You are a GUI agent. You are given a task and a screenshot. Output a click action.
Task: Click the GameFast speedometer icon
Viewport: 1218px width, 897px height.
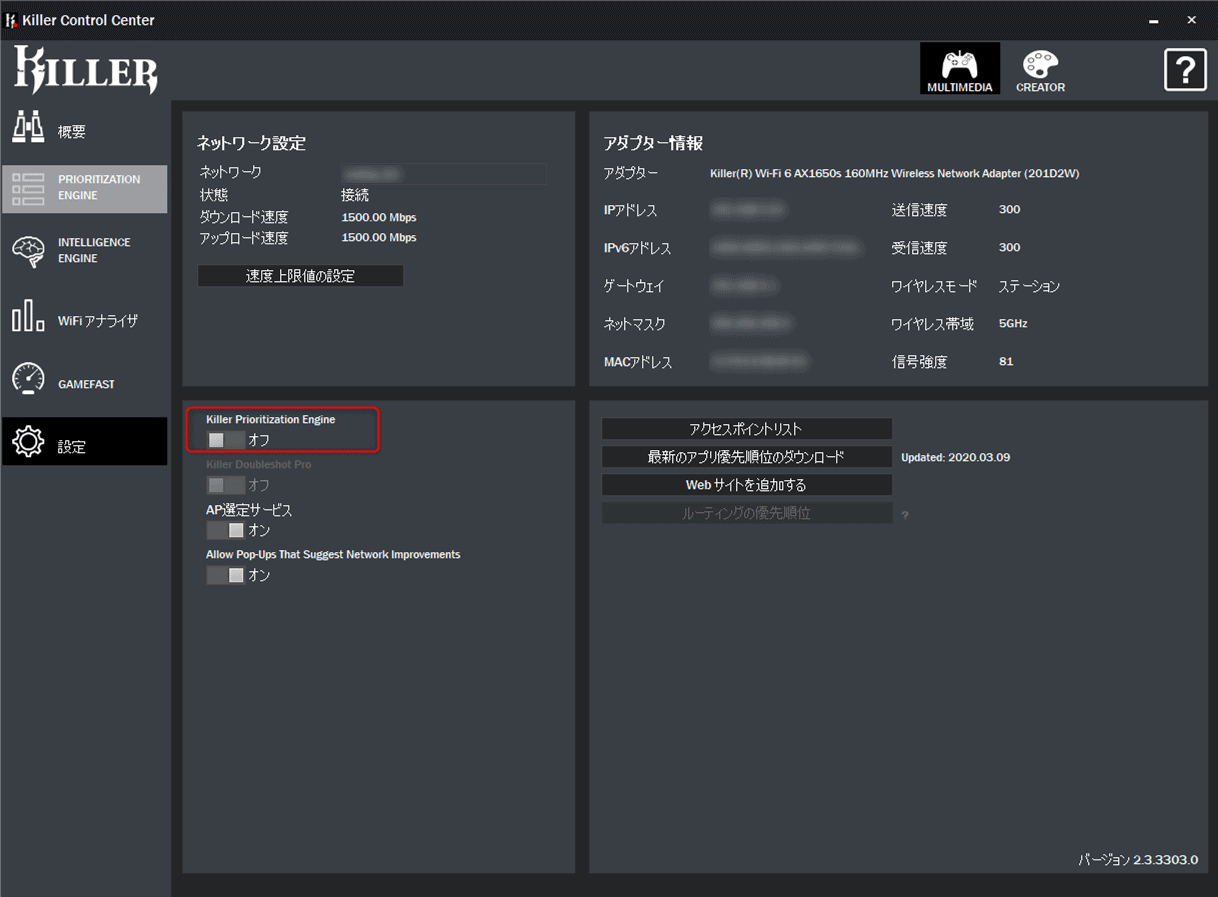28,378
